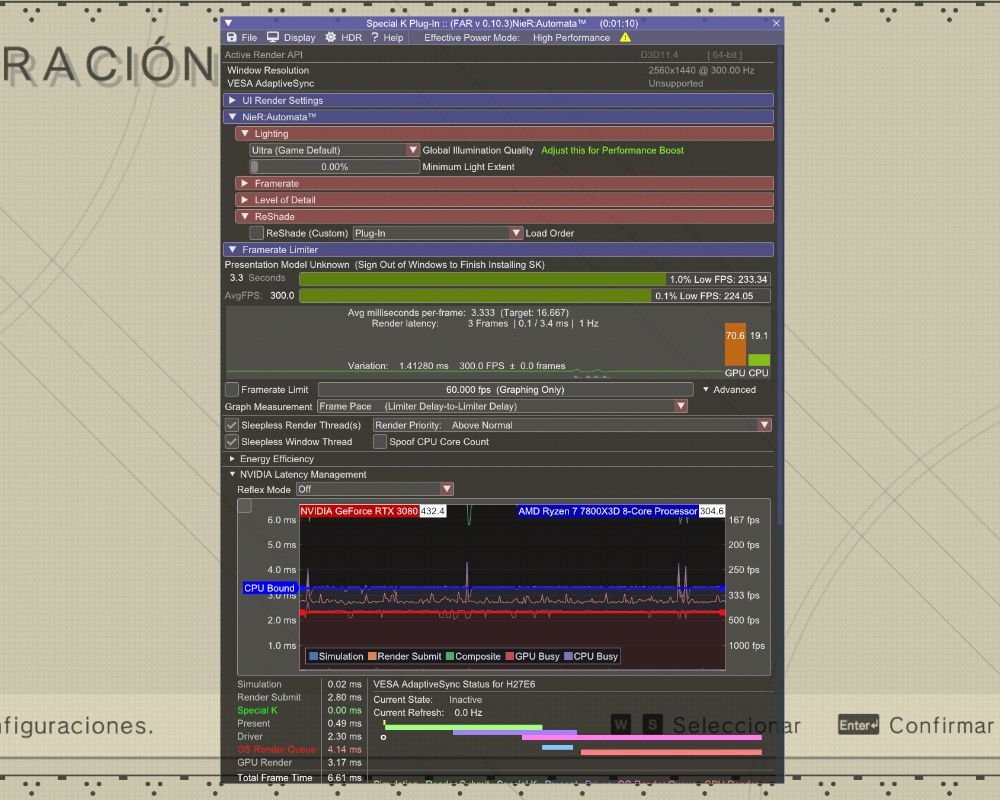Collapse the Lighting section
The image size is (1000, 800).
pos(504,133)
